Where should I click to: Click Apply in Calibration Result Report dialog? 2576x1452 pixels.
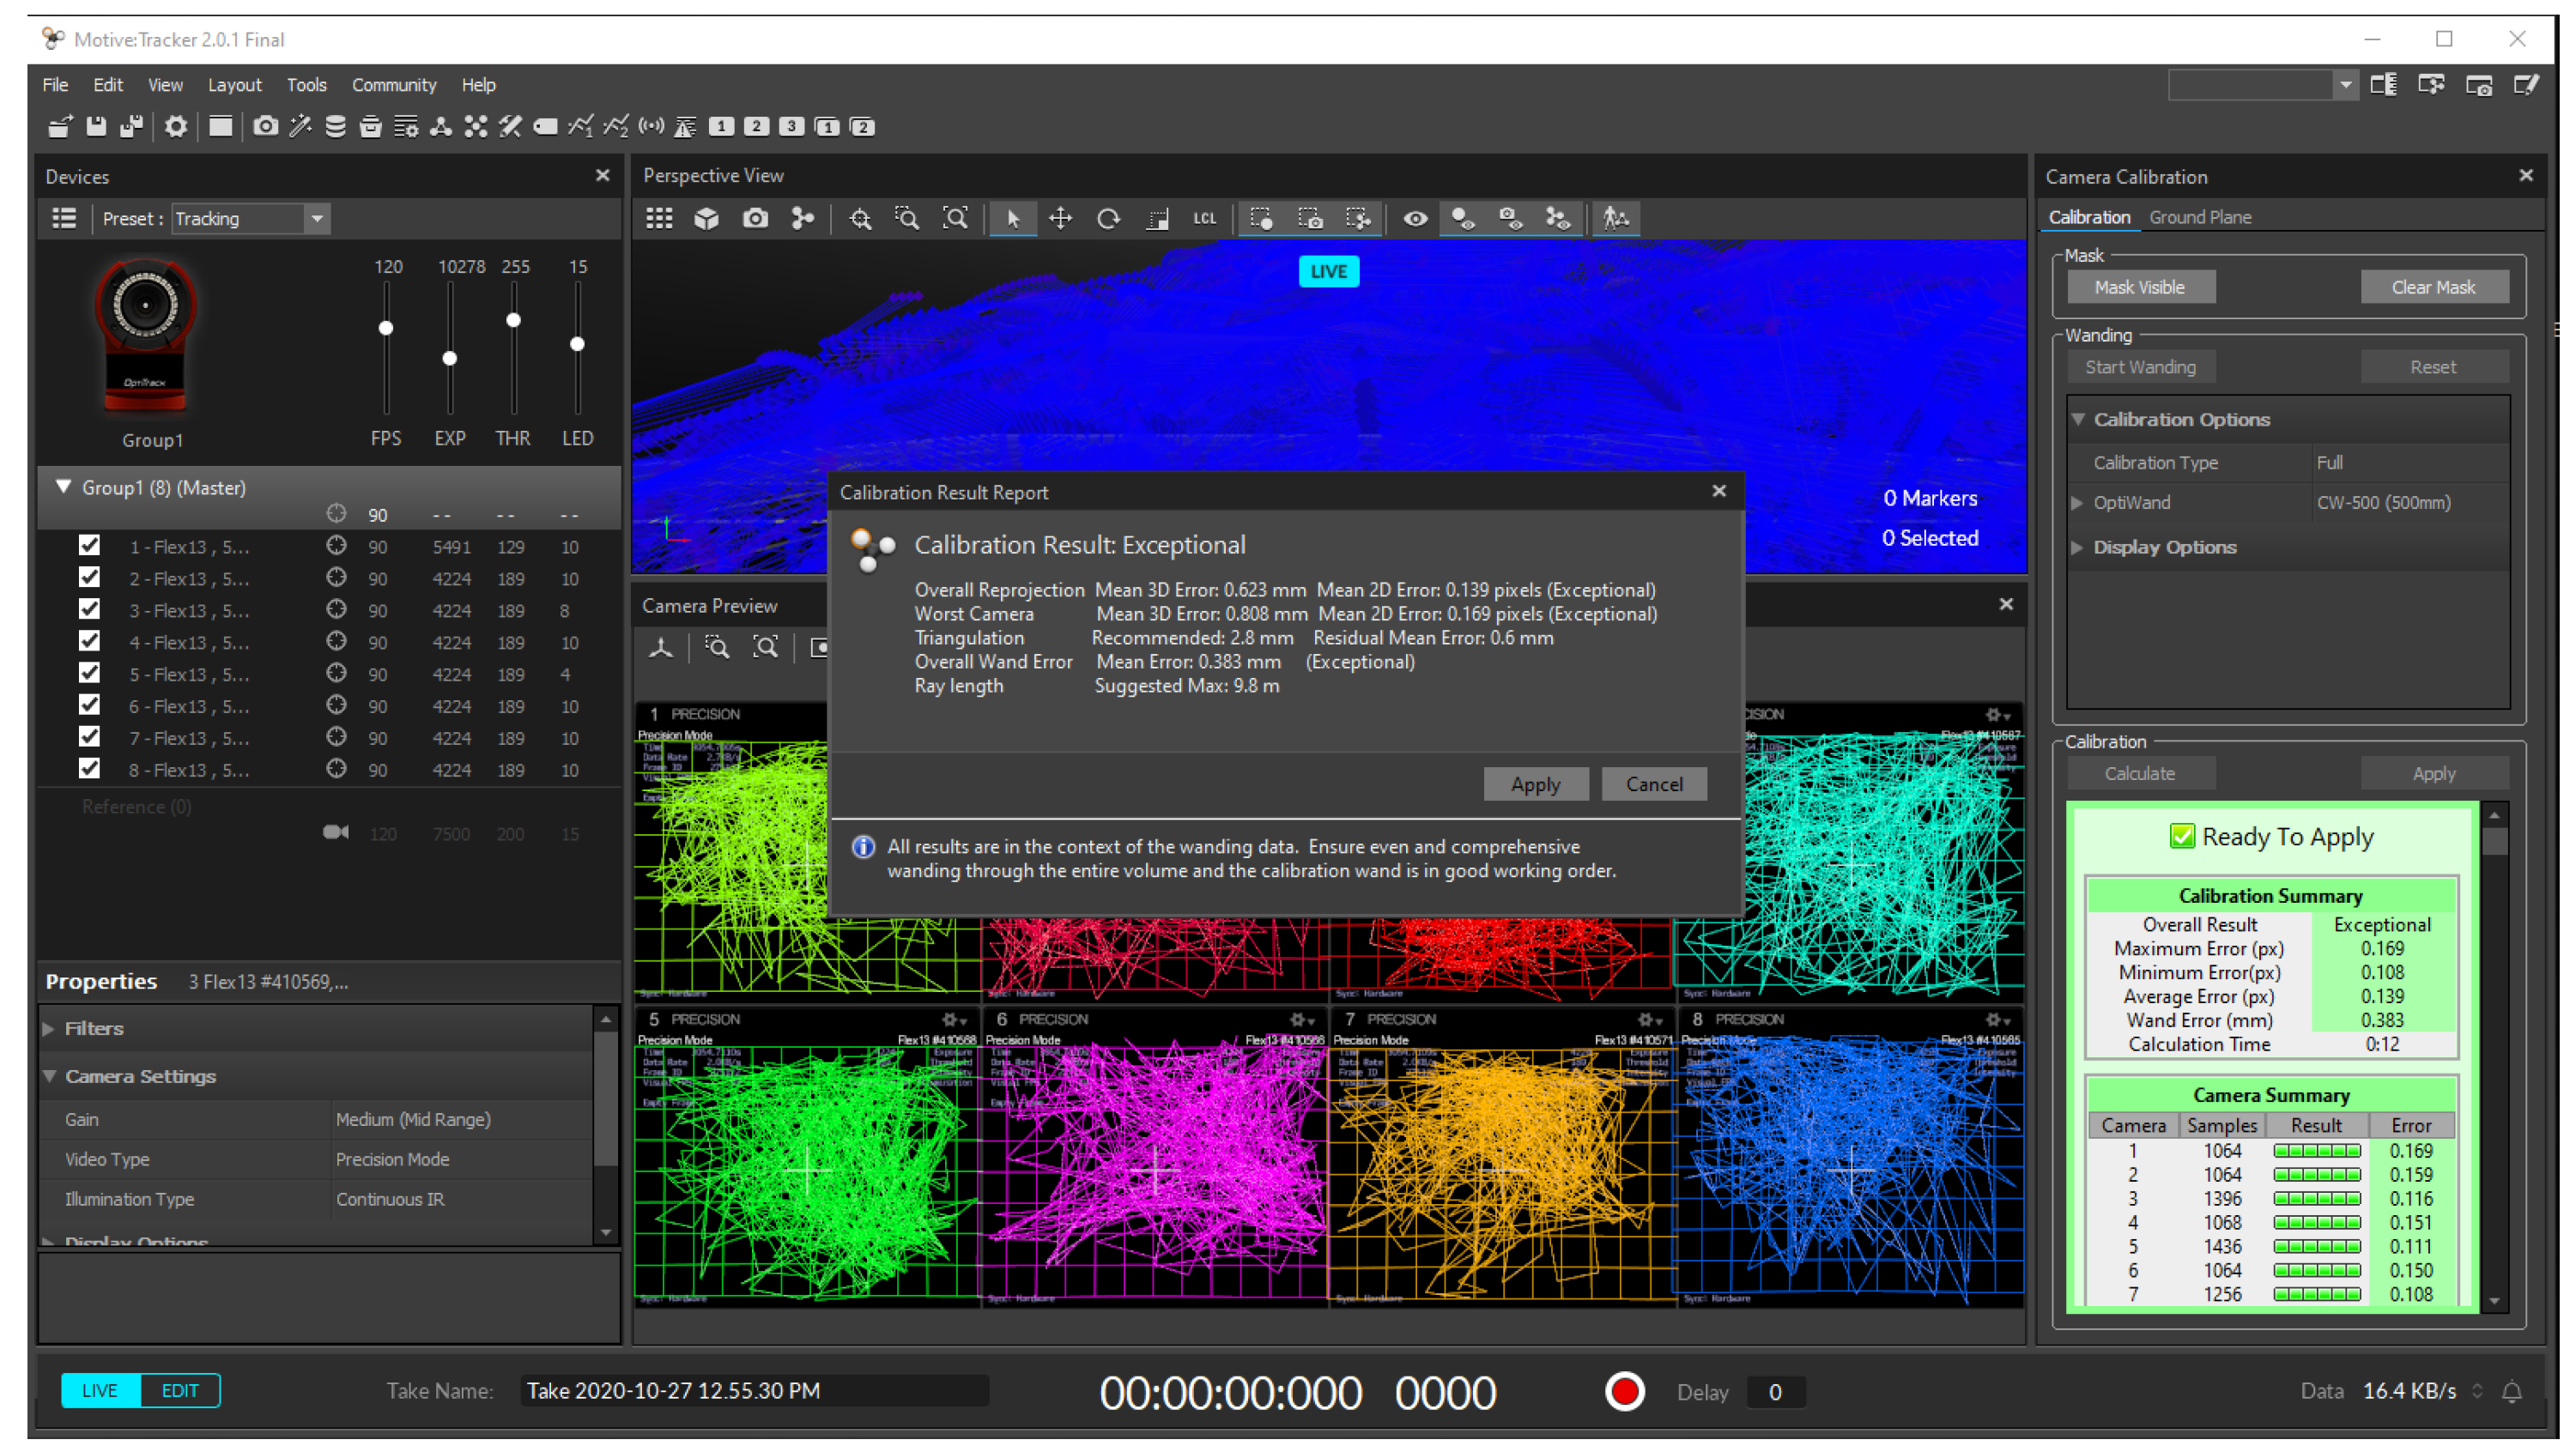point(1535,785)
